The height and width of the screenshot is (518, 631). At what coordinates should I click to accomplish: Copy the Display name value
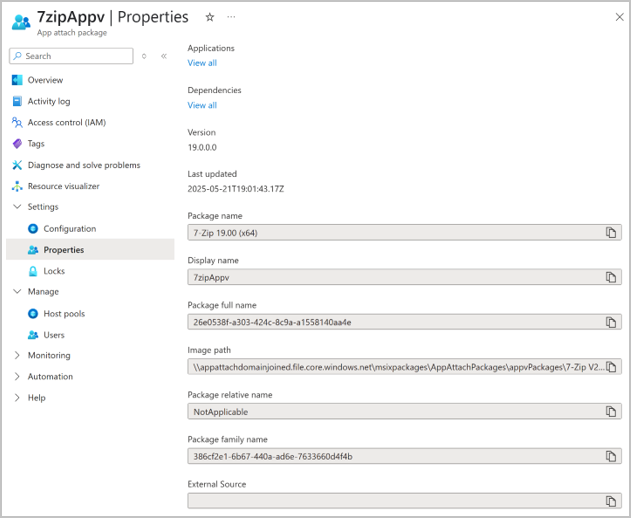[x=611, y=277]
